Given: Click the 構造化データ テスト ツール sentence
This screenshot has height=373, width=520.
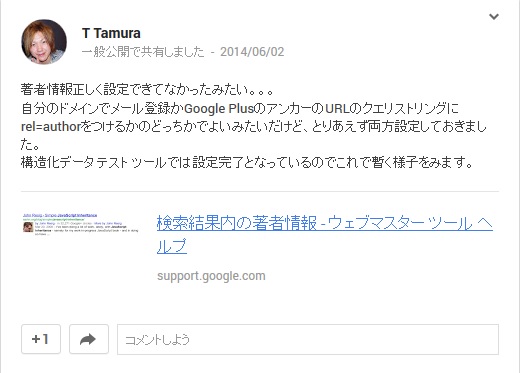Looking at the screenshot, I should point(247,163).
